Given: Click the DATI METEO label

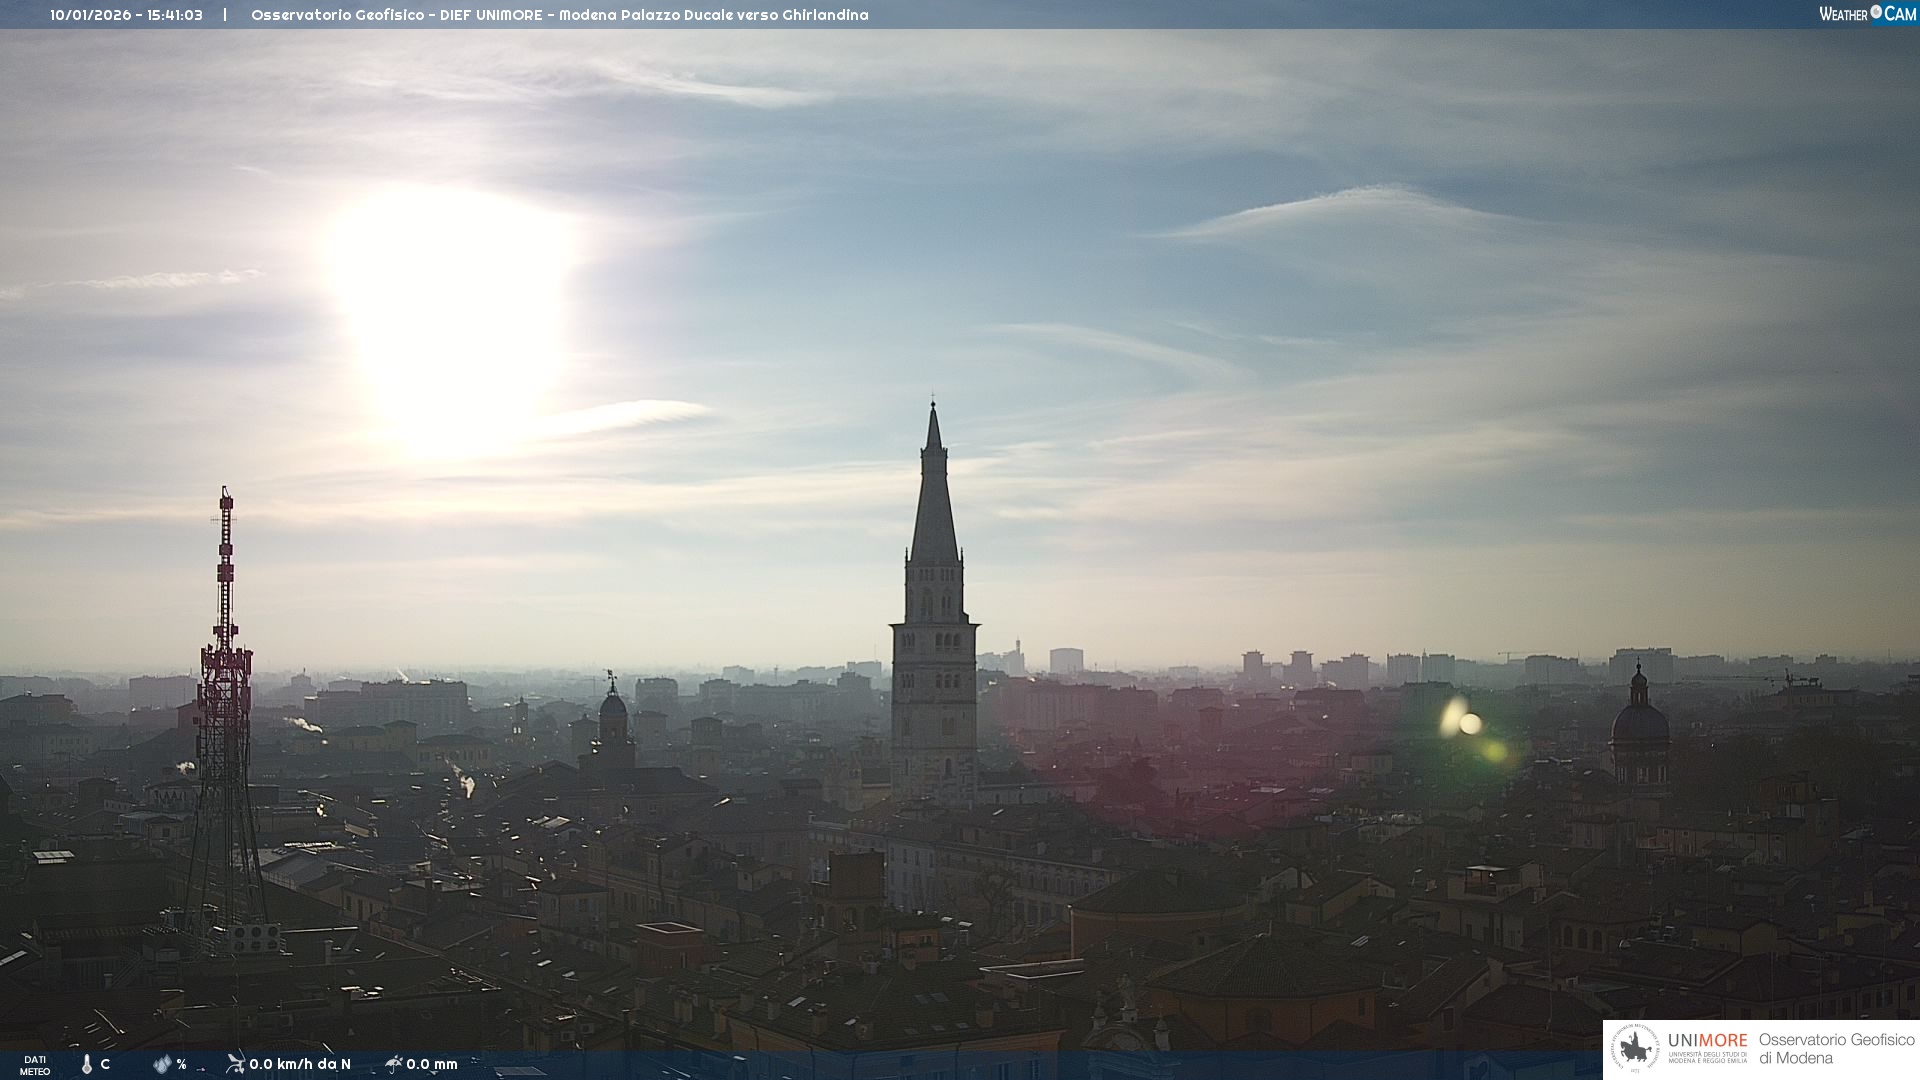Looking at the screenshot, I should click(x=35, y=1065).
